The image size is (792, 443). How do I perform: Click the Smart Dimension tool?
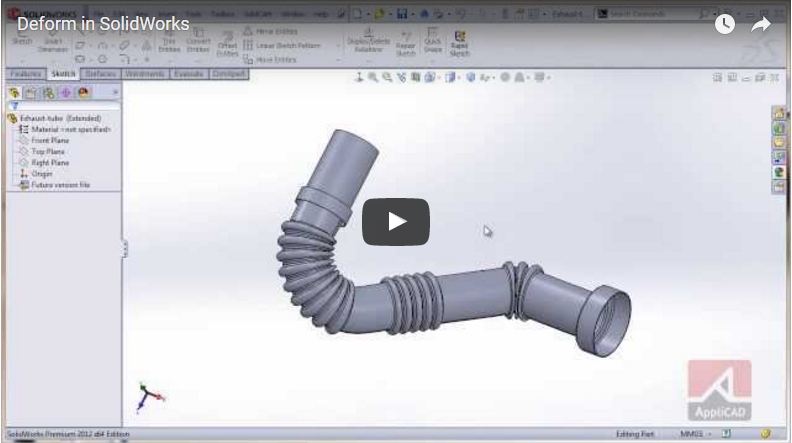pos(53,41)
